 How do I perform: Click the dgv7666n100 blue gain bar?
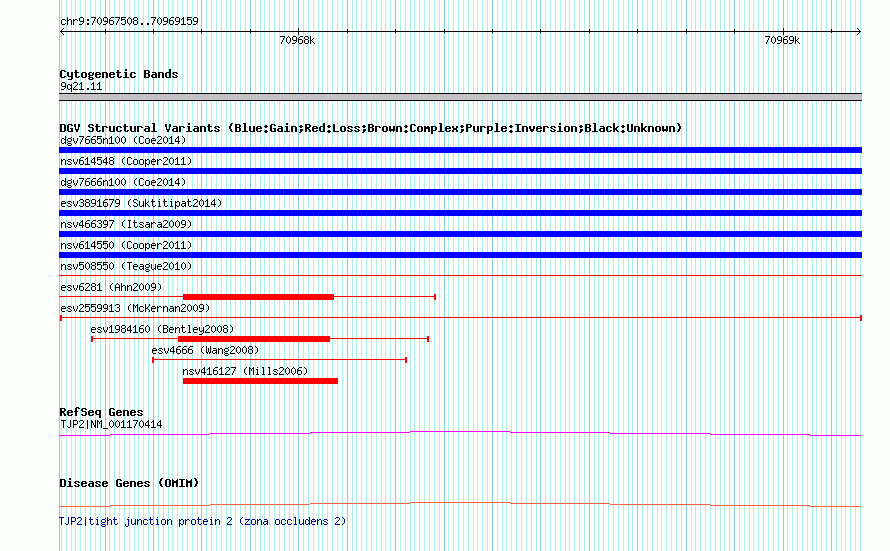coord(460,192)
